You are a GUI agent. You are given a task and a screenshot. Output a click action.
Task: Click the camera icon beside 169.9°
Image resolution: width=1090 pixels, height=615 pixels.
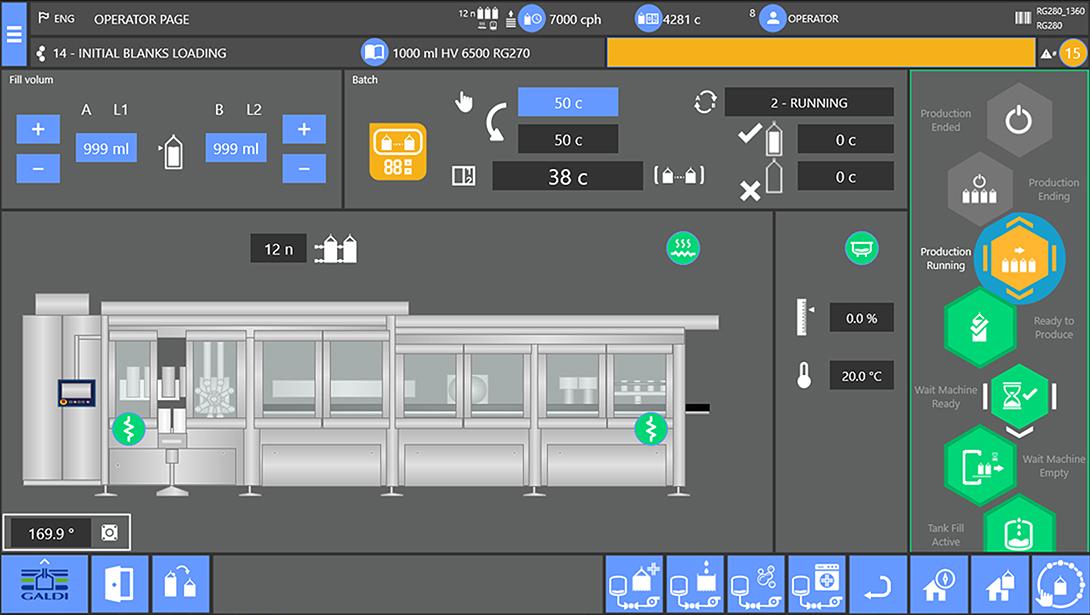coord(110,533)
